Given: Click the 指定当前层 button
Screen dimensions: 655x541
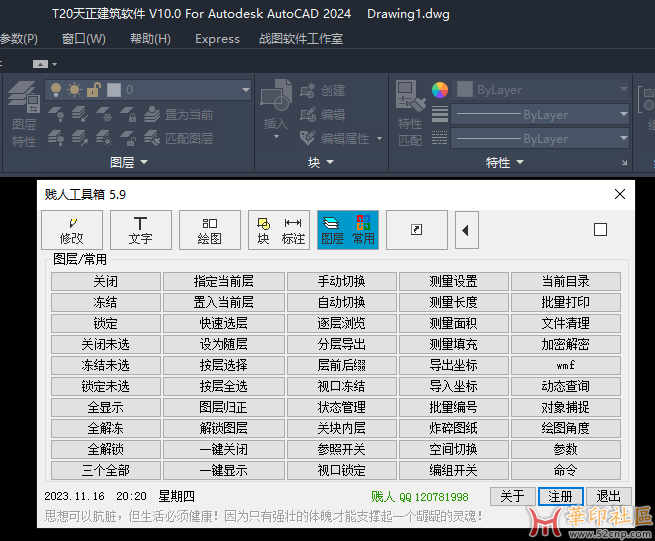Looking at the screenshot, I should point(223,282).
